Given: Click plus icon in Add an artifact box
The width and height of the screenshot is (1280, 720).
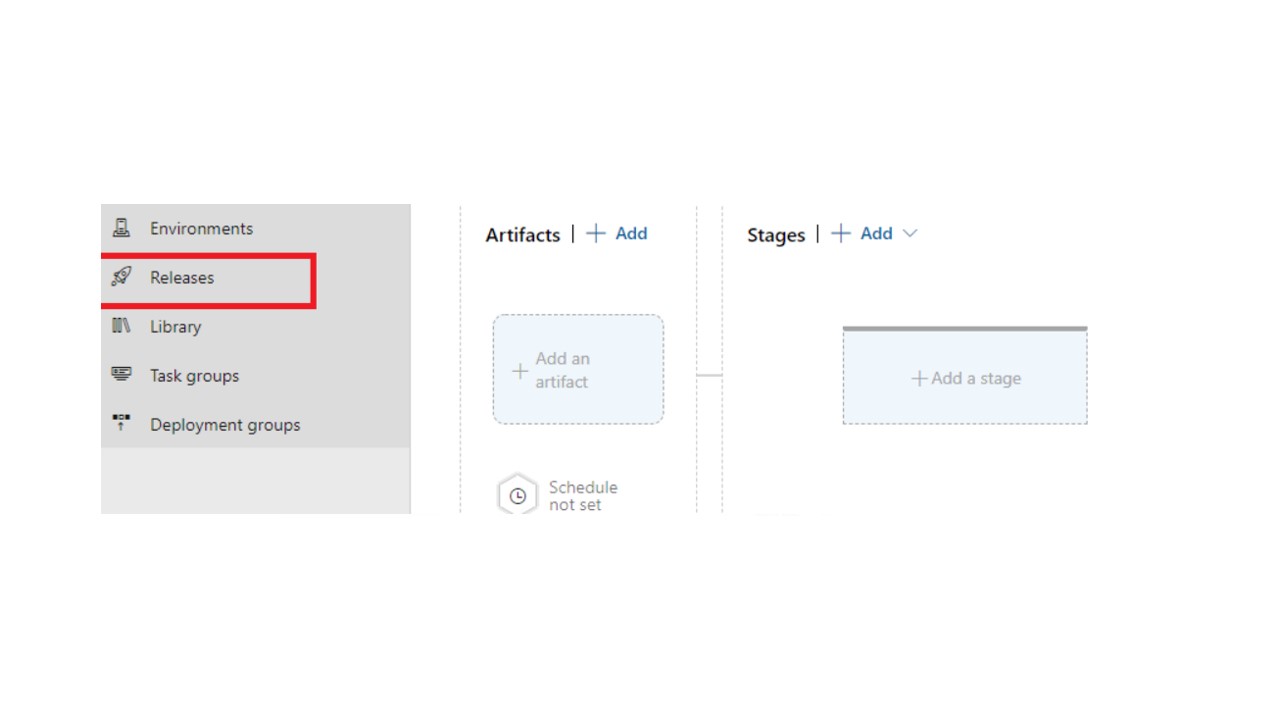Looking at the screenshot, I should tap(520, 371).
